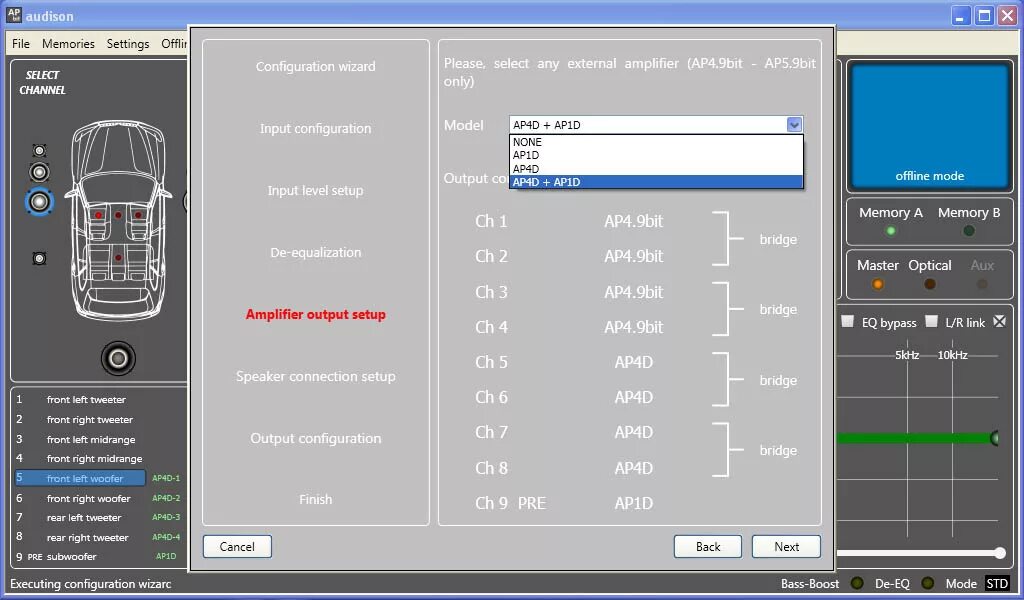This screenshot has width=1024, height=600.
Task: Select the Finish wizard step
Action: tap(315, 499)
